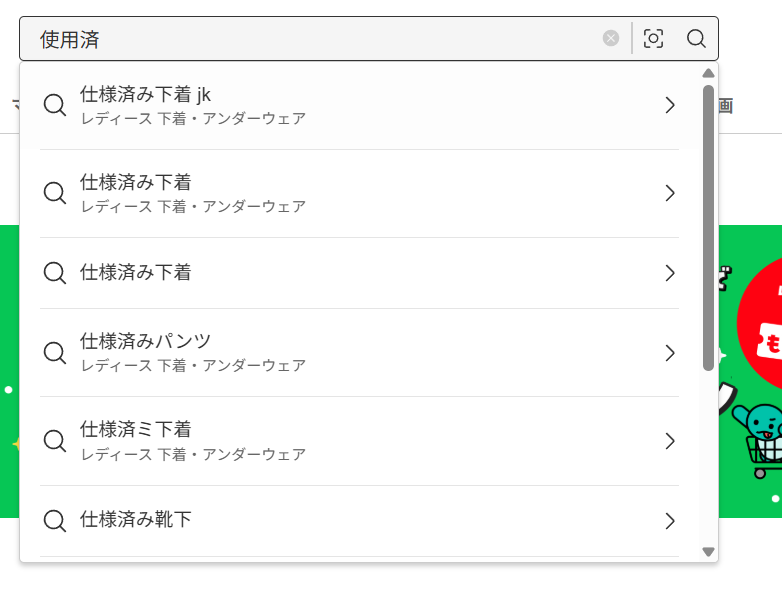The image size is (782, 608).
Task: Open image search via the camera icon
Action: (x=653, y=39)
